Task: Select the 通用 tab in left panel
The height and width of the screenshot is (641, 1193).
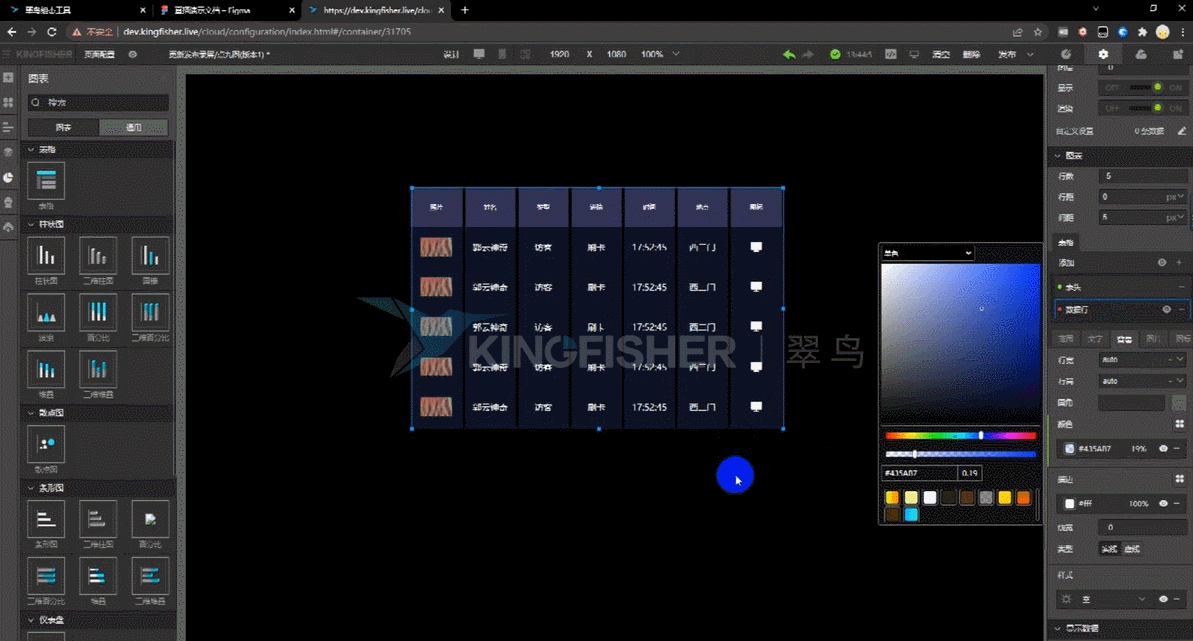Action: 133,127
